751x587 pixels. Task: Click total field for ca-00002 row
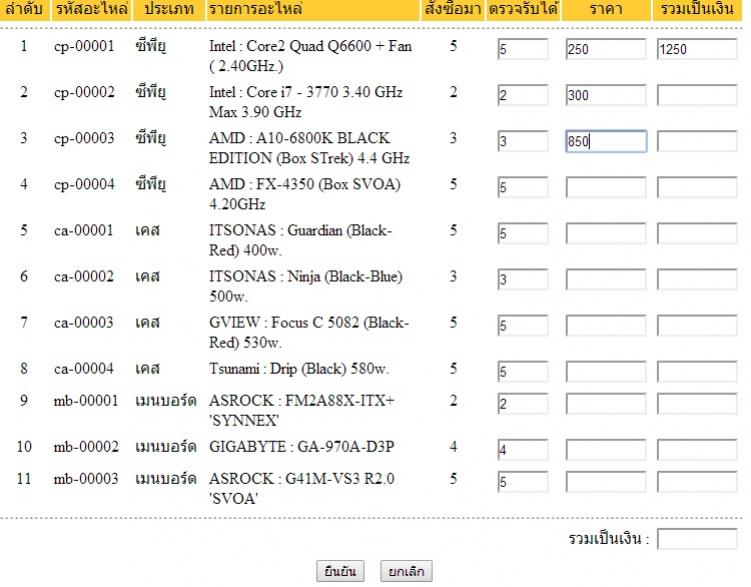[x=697, y=279]
